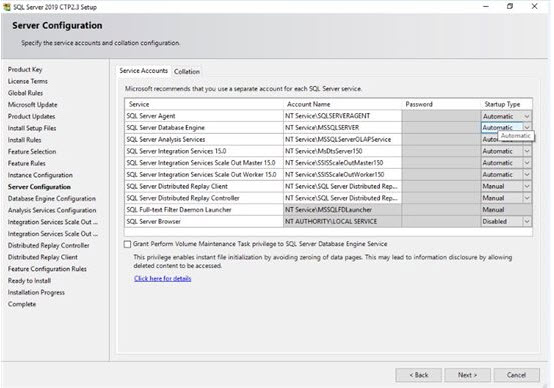554x388 pixels.
Task: Select Ready to Install step in sidebar
Action: coord(29,281)
